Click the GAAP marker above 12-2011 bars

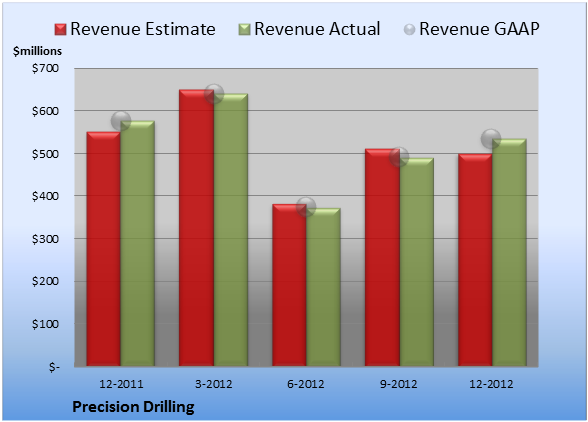[121, 121]
